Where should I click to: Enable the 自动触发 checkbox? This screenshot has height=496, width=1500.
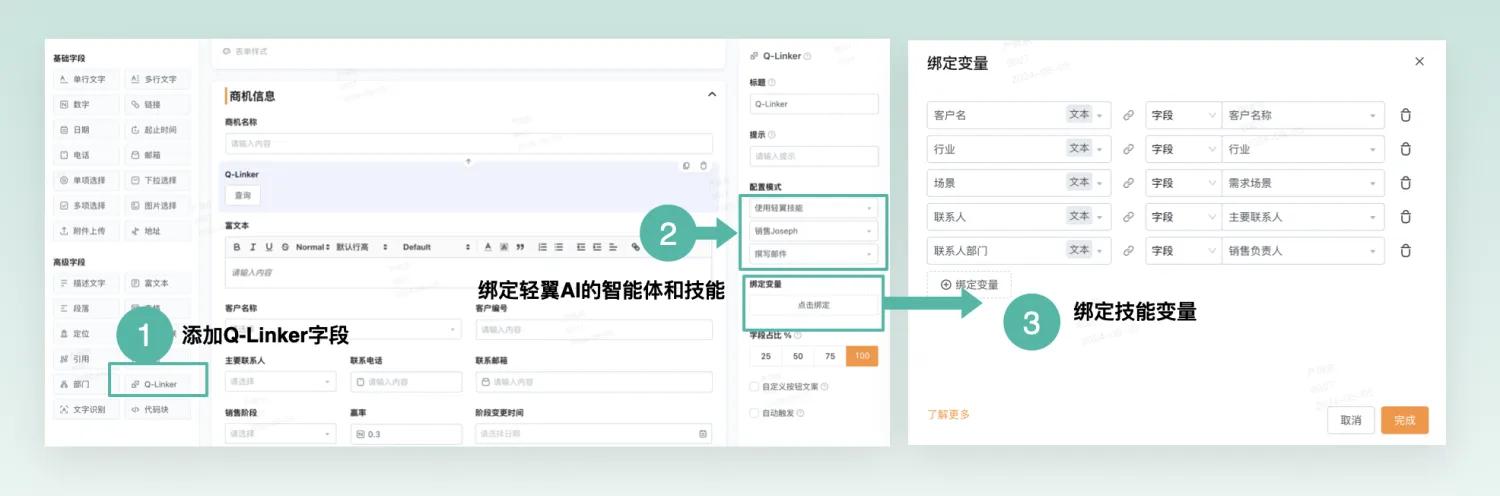(754, 412)
